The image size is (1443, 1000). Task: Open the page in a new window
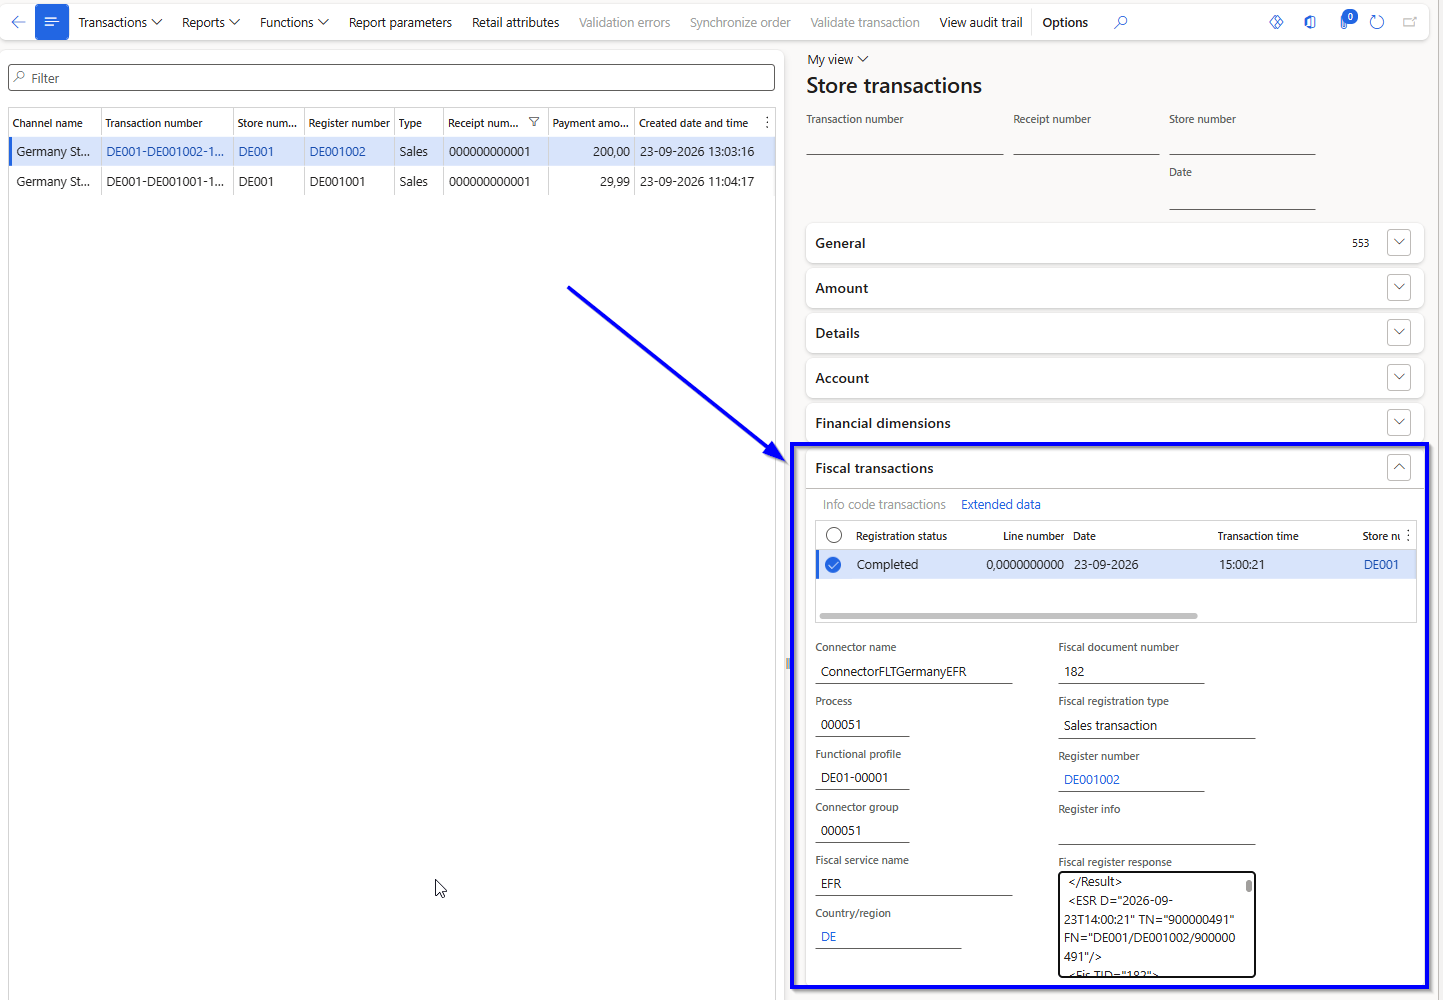1410,22
